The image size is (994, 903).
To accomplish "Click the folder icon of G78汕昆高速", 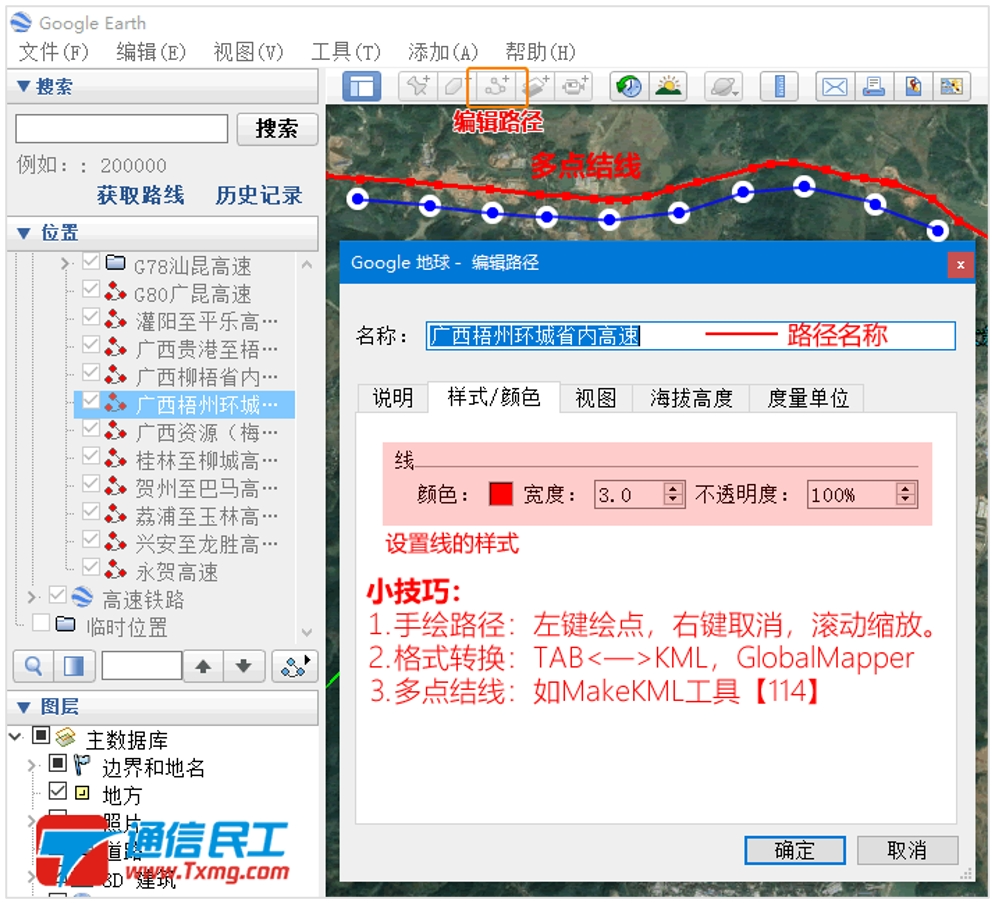I will pyautogui.click(x=115, y=262).
